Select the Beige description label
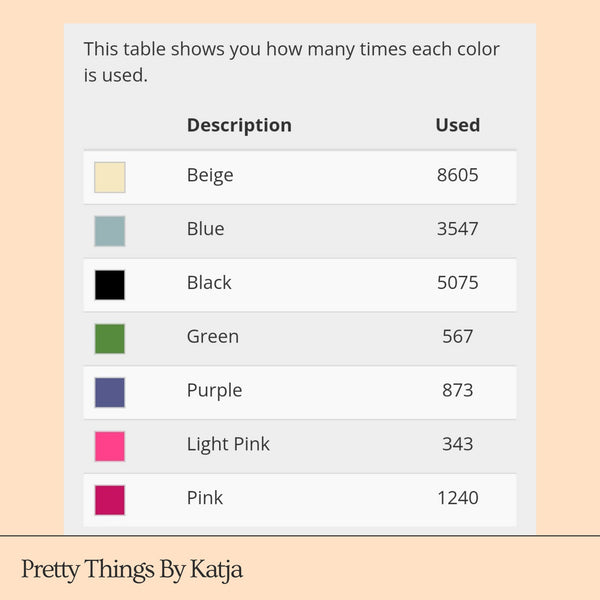This screenshot has width=600, height=600. (x=210, y=175)
